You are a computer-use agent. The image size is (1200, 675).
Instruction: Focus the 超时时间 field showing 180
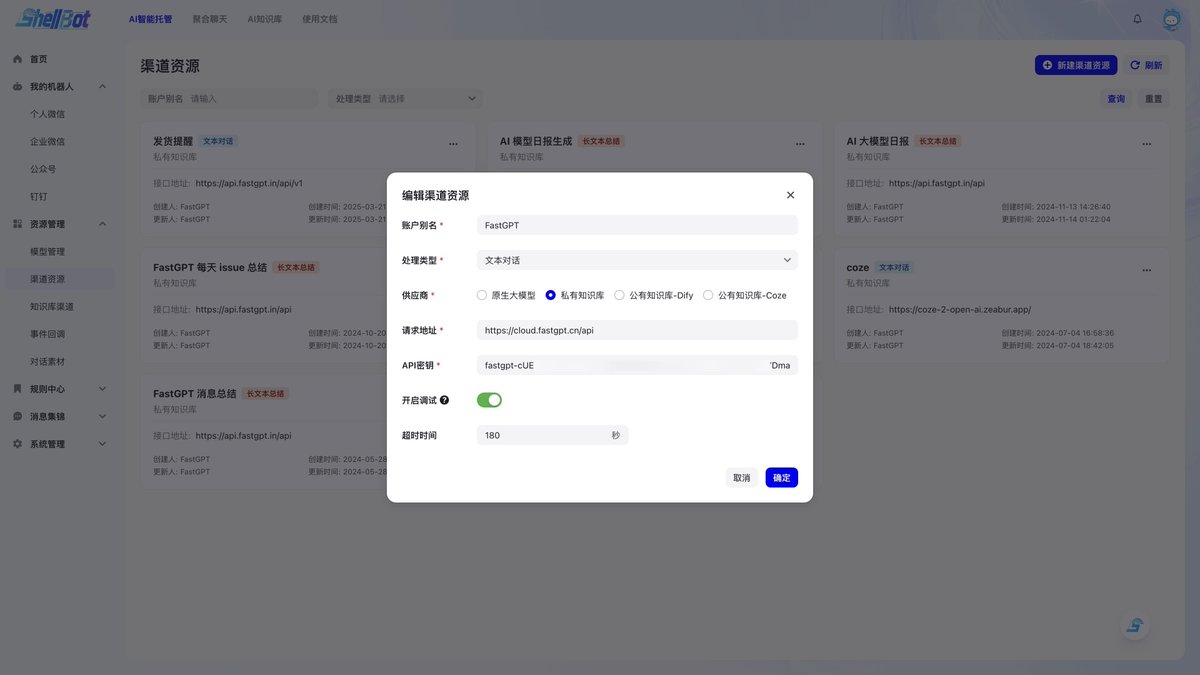click(x=553, y=435)
